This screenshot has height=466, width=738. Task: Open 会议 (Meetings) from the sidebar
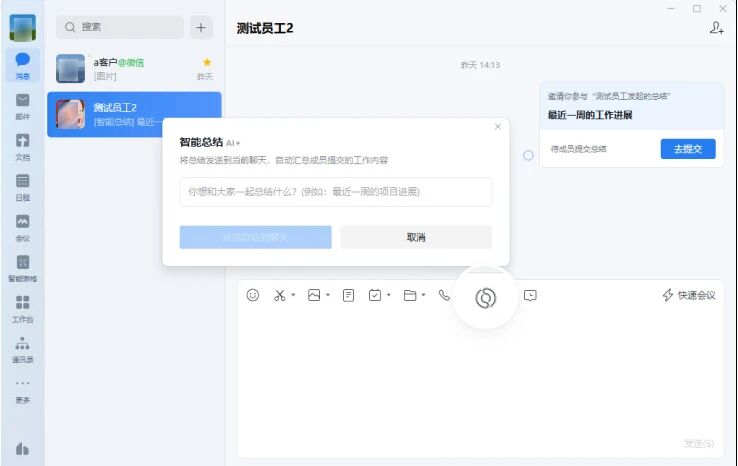click(x=22, y=227)
